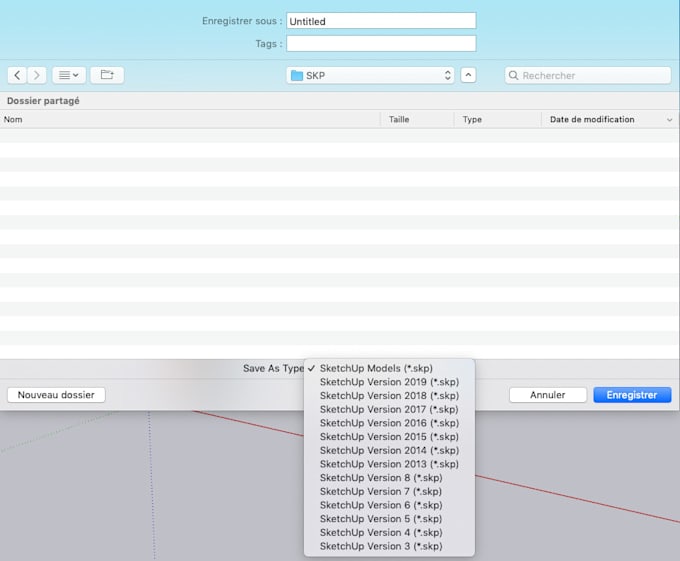This screenshot has height=561, width=680.
Task: Choose SketchUp Version 2015 (*.skp)
Action: [389, 437]
